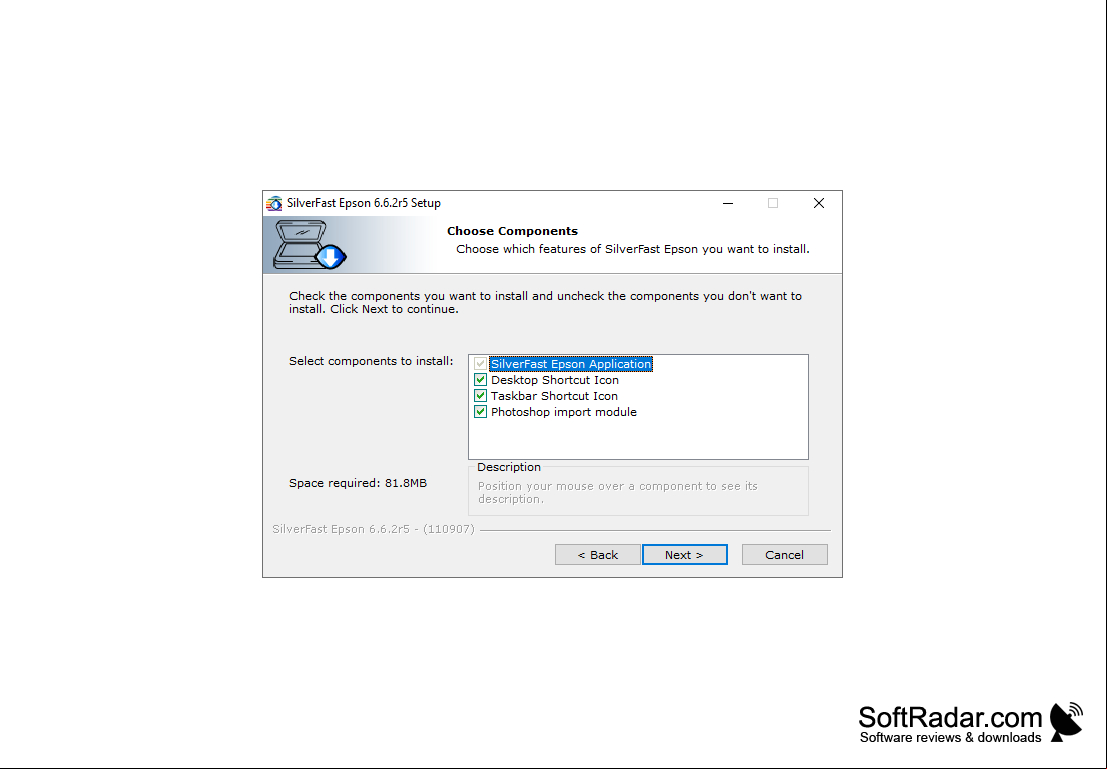Continue installation with Next >
This screenshot has height=769, width=1107.
coord(684,555)
